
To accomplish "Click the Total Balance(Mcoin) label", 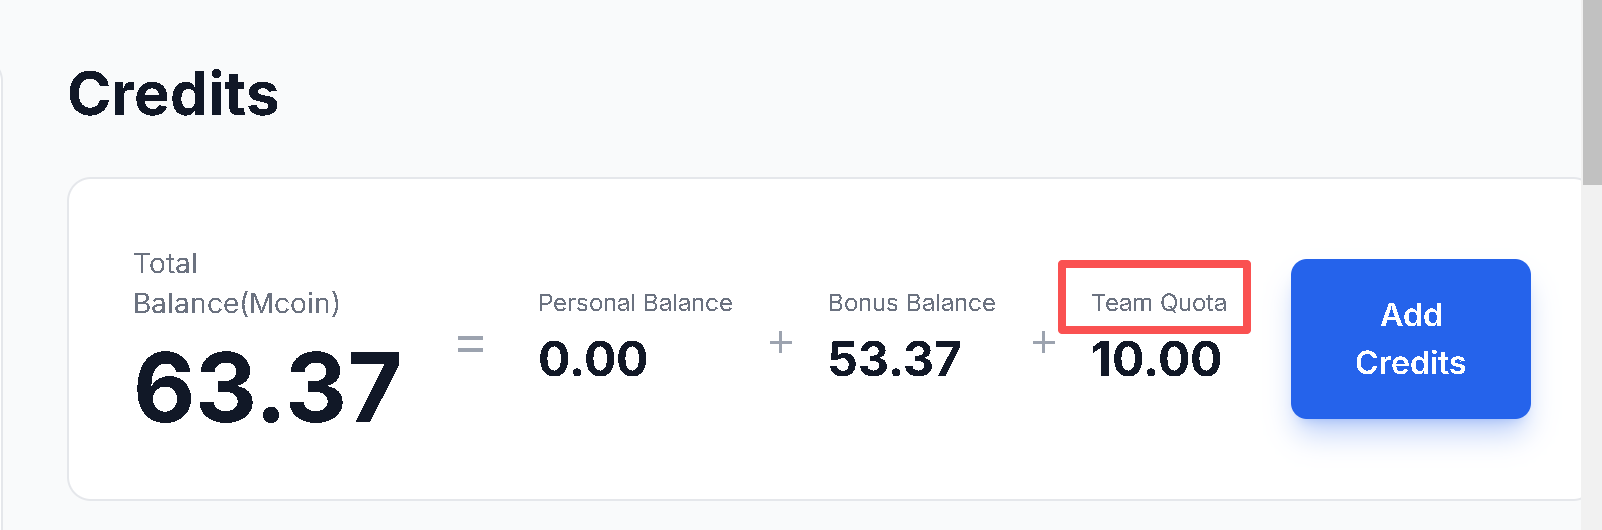I will (x=236, y=283).
